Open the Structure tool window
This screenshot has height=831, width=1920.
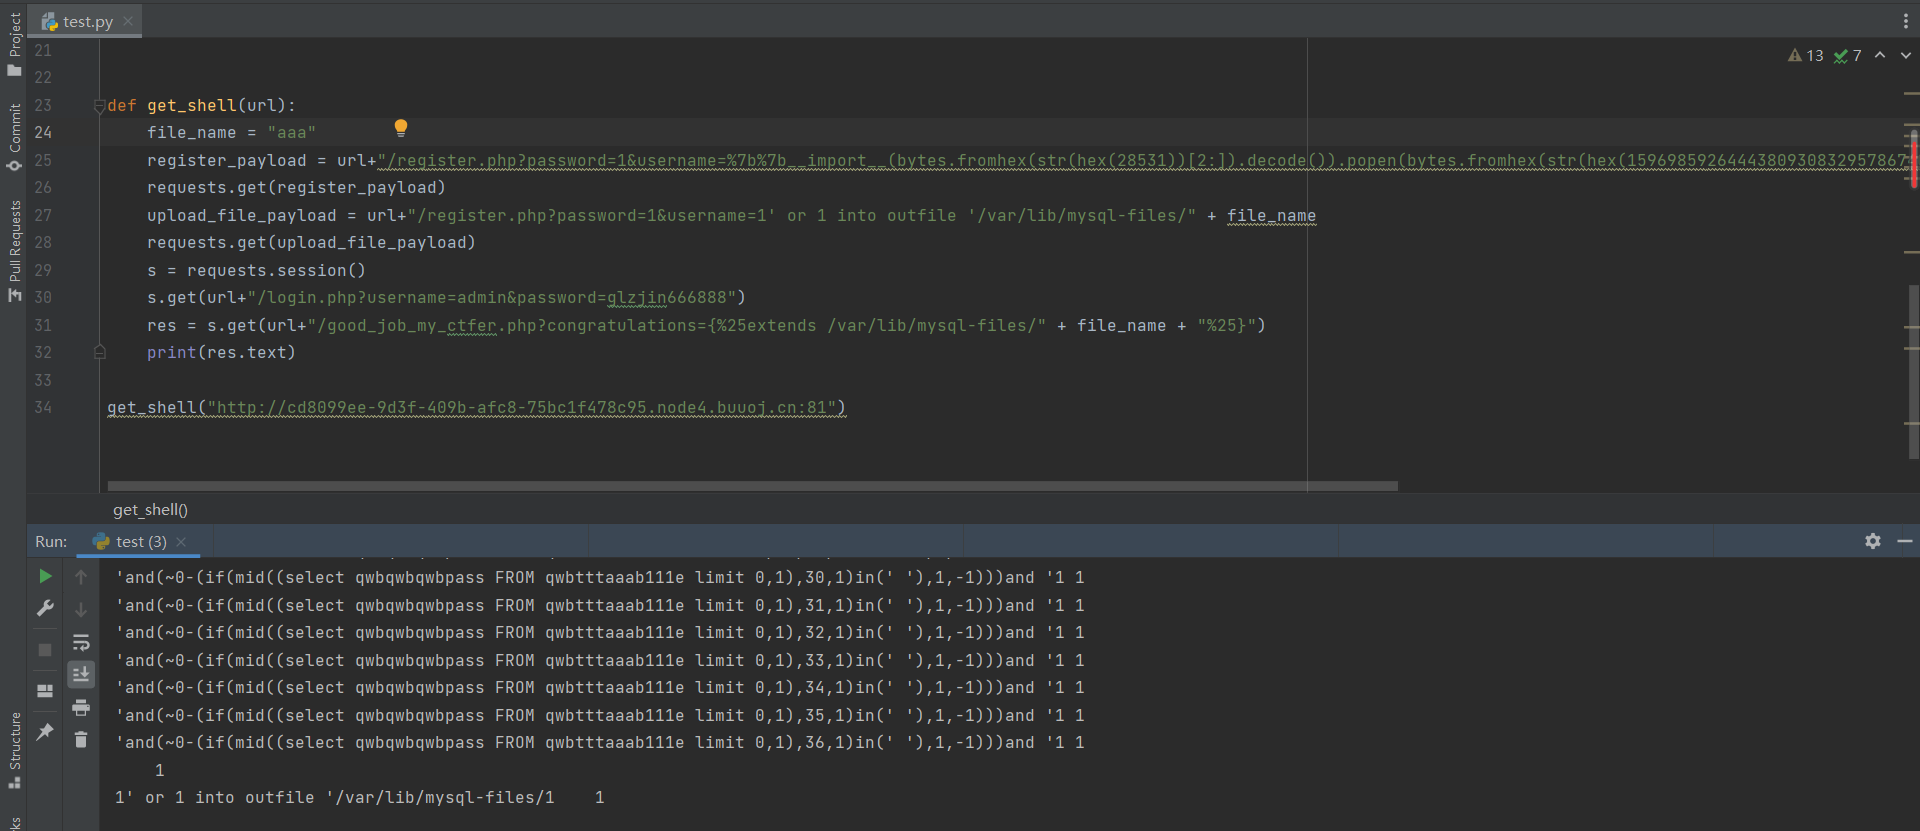(x=14, y=750)
